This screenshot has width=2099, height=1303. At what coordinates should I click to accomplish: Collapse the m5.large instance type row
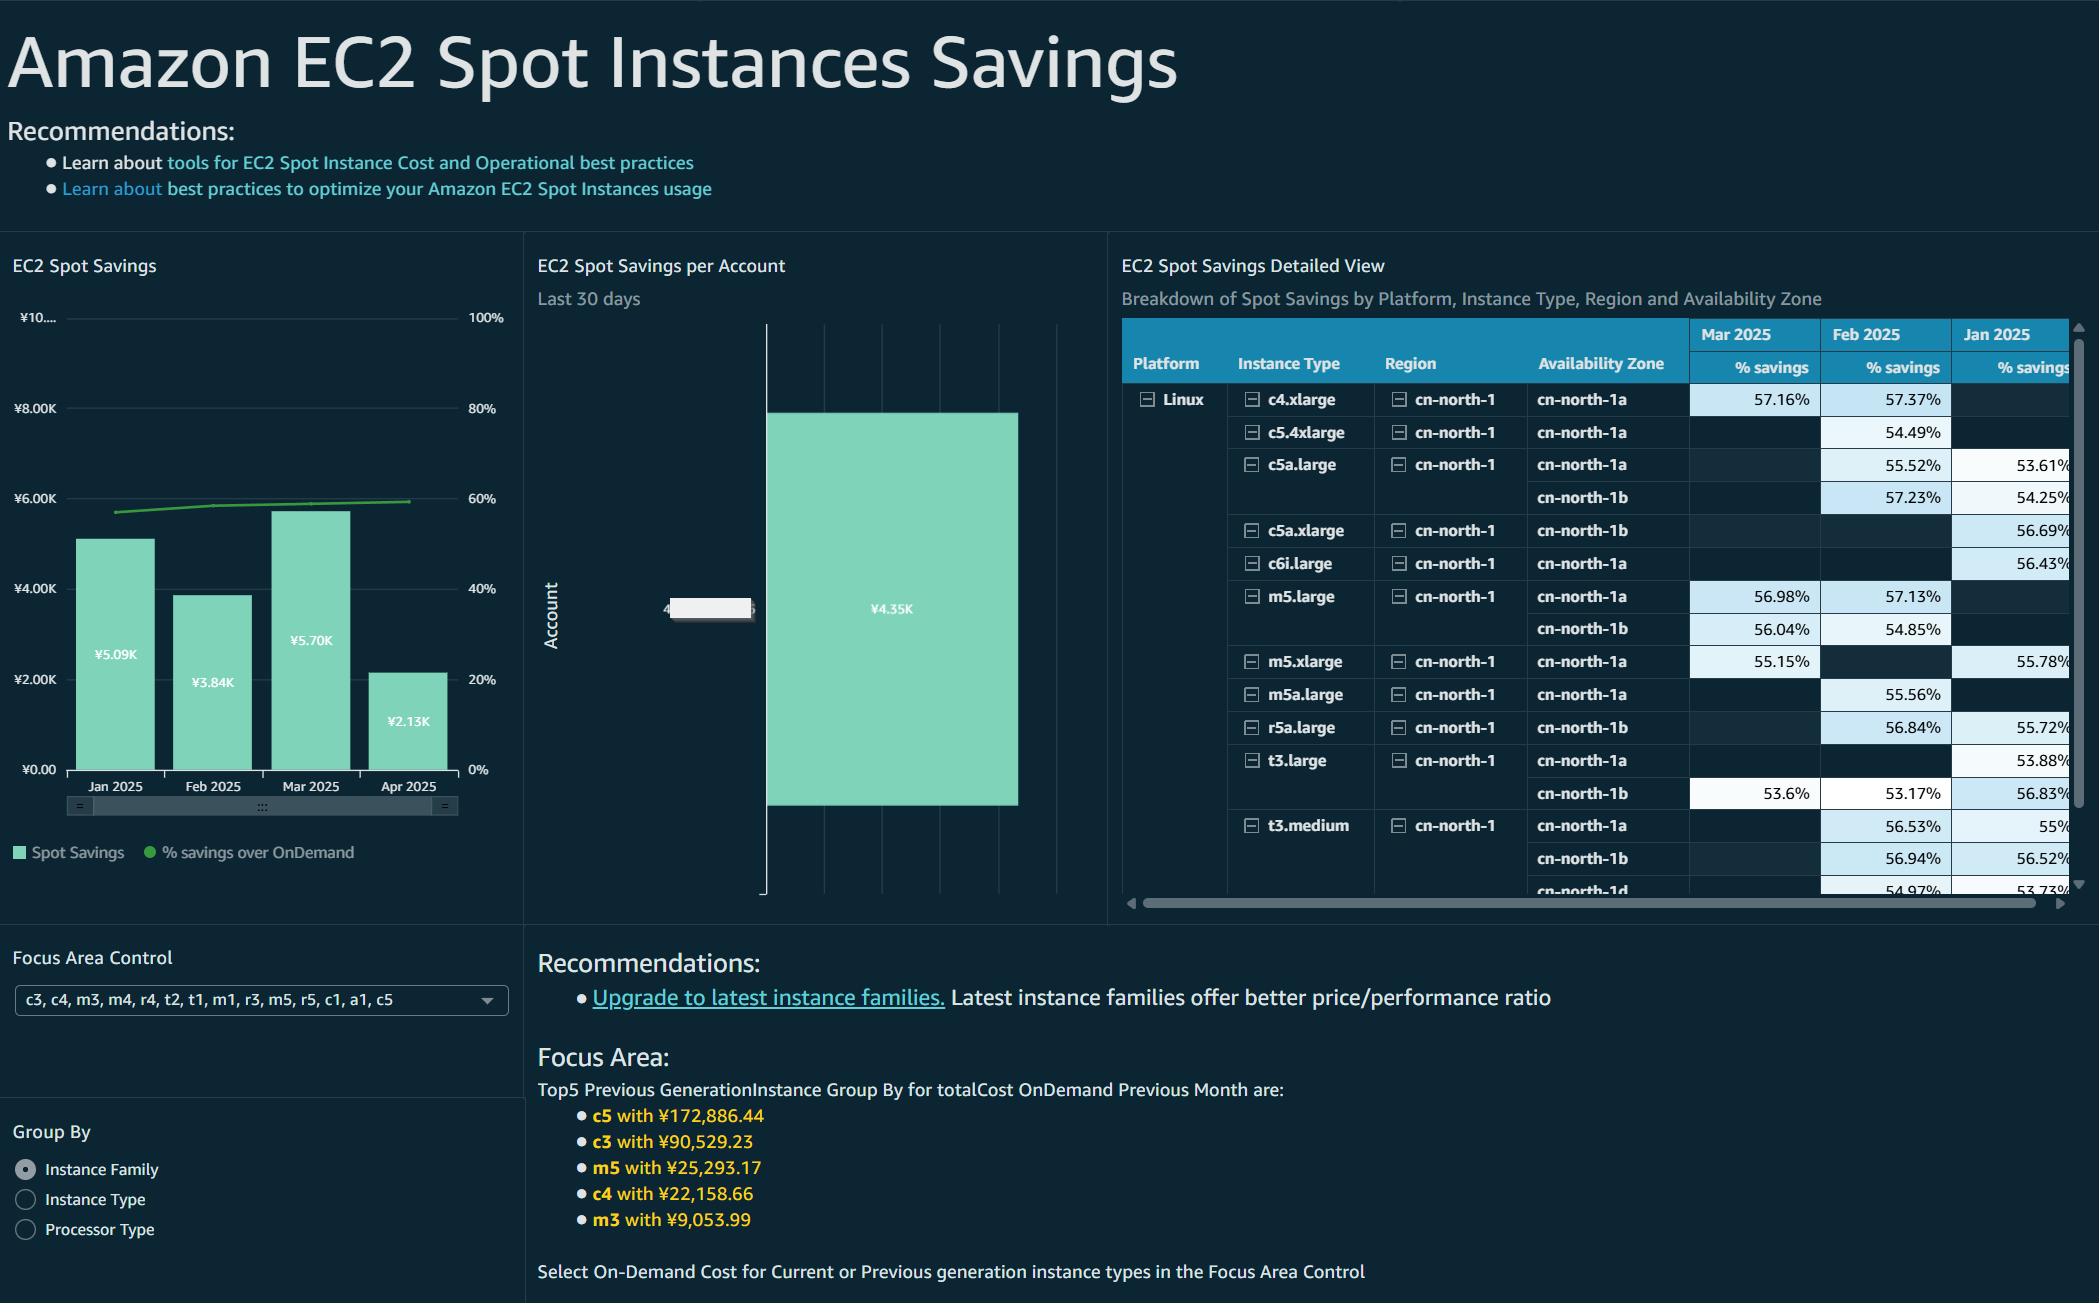[1251, 596]
